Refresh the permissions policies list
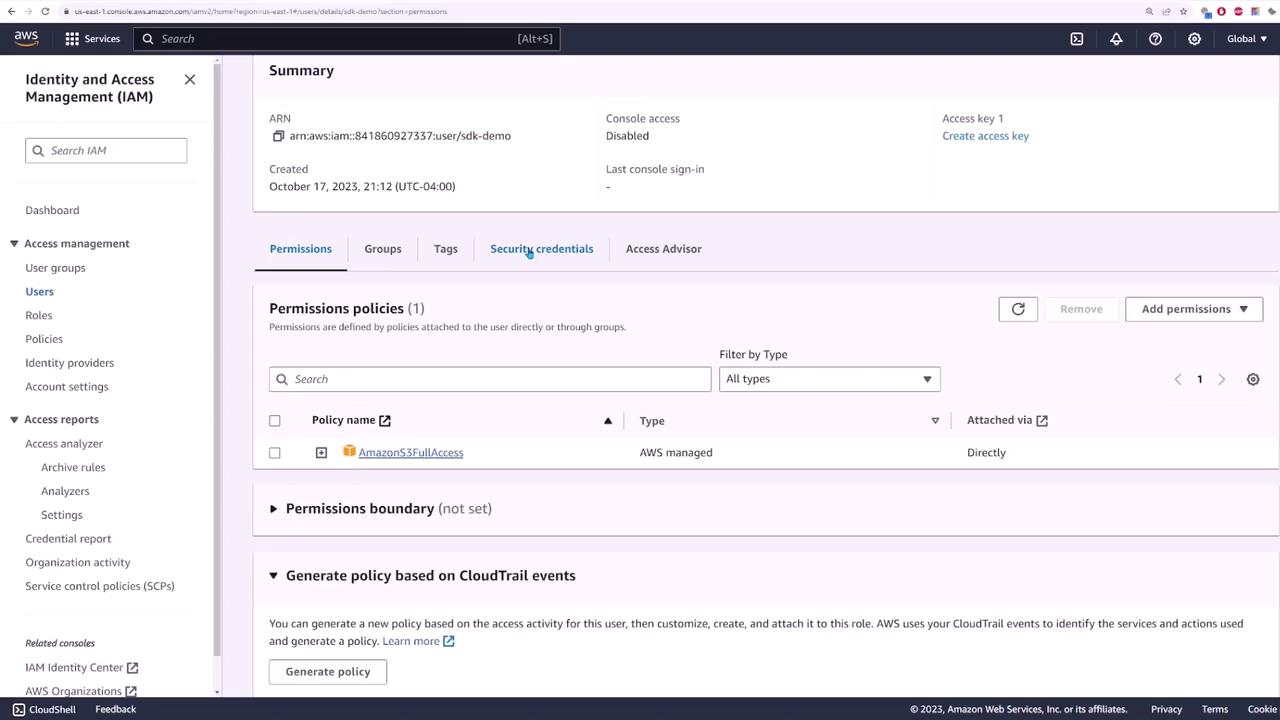 [x=1018, y=309]
